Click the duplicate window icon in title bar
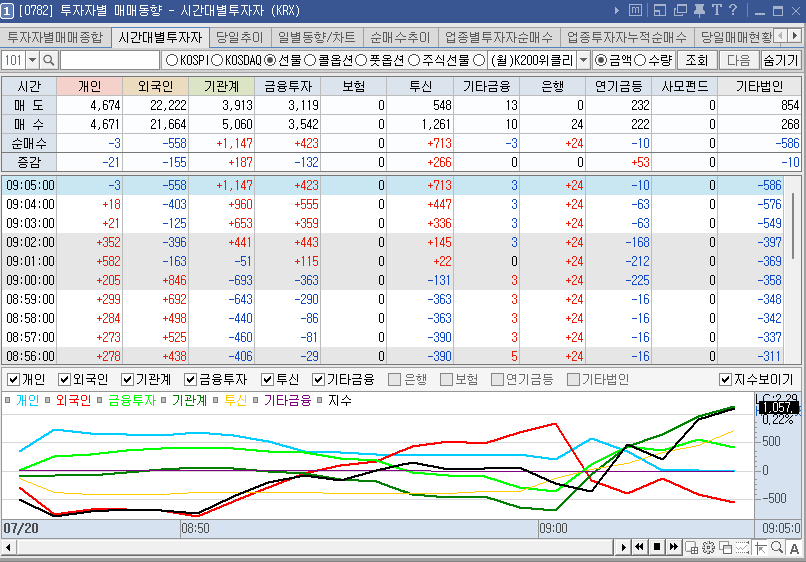Image resolution: width=806 pixels, height=562 pixels. click(x=681, y=10)
